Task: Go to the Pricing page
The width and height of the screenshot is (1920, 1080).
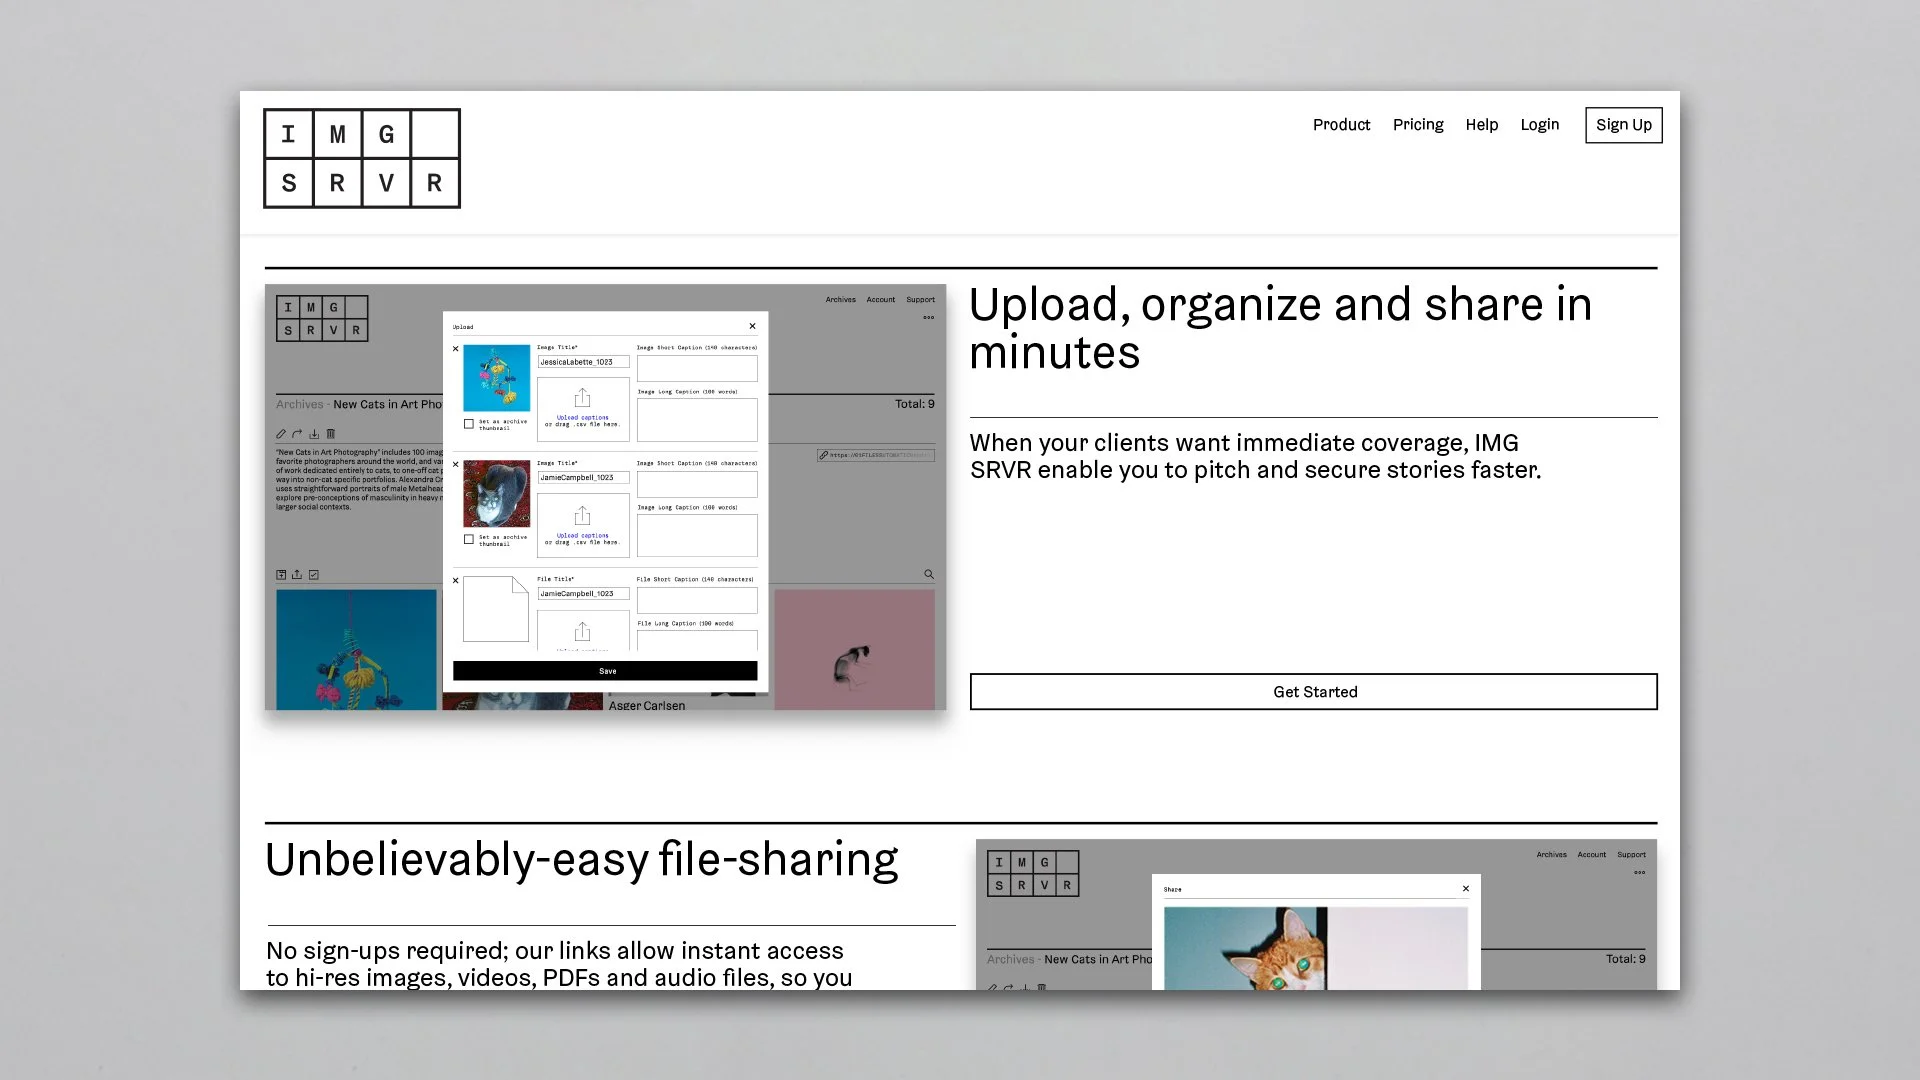Action: tap(1417, 125)
